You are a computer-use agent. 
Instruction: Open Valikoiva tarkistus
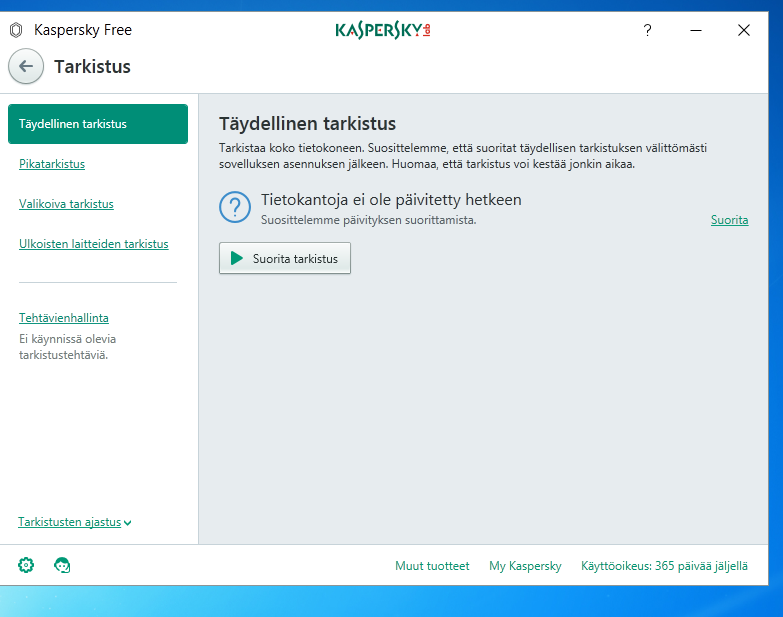point(66,204)
